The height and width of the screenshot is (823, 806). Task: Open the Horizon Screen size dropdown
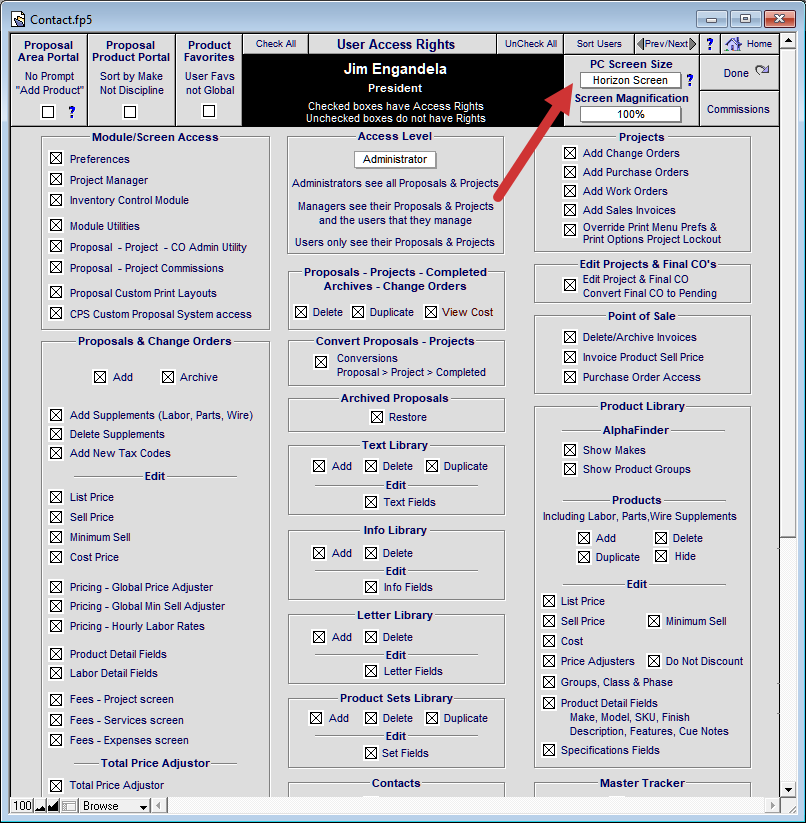coord(630,80)
